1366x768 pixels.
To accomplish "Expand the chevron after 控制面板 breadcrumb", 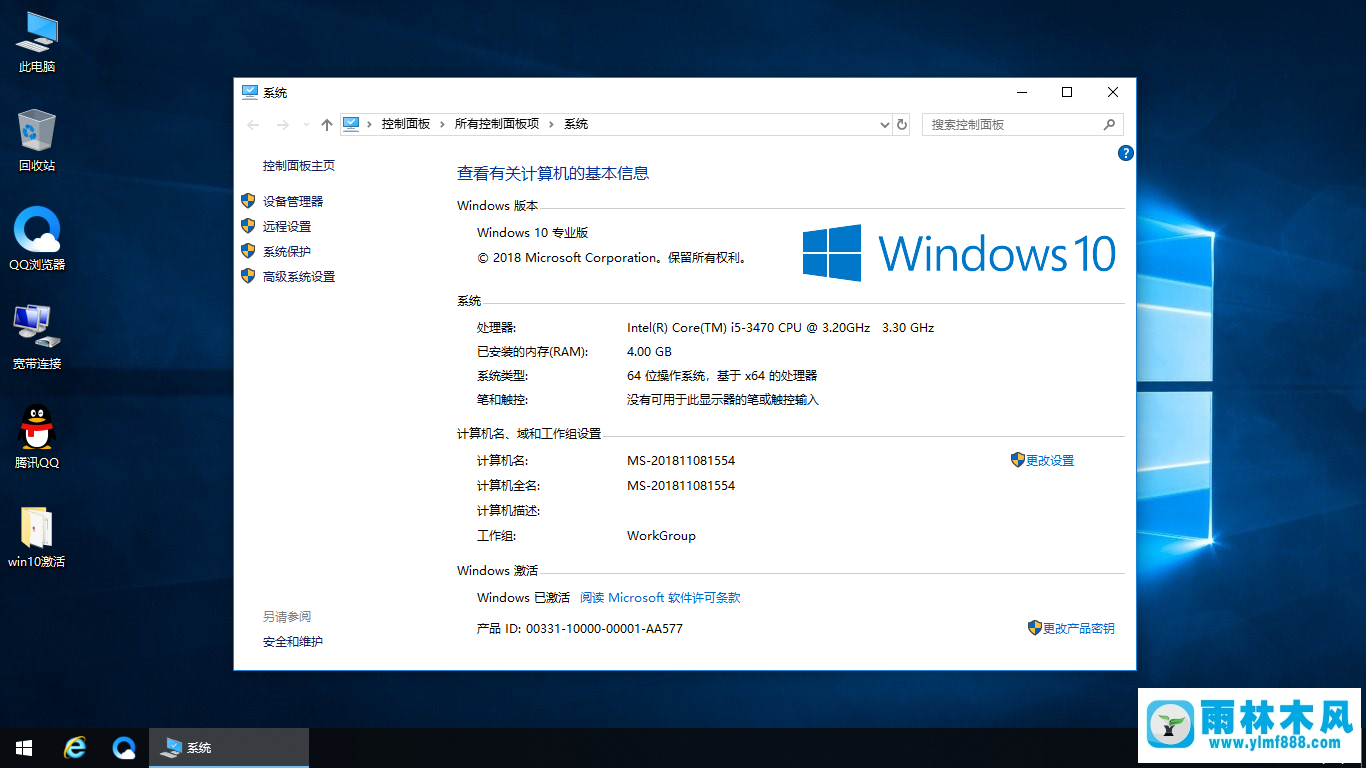I will pos(442,124).
